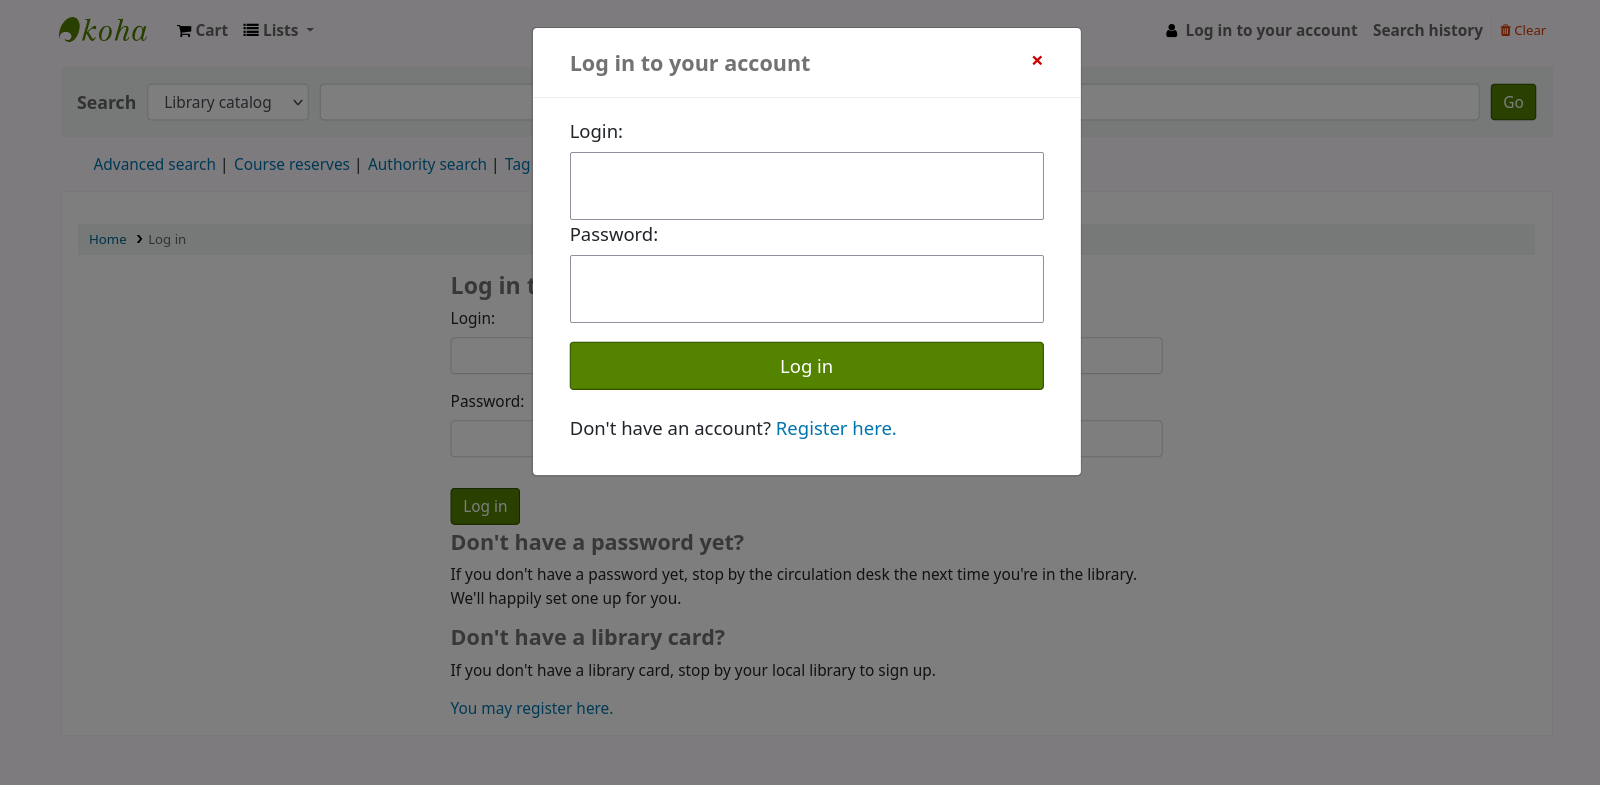Clear search history via the trash icon
Screen dimensions: 1600x785
[x=1506, y=31]
